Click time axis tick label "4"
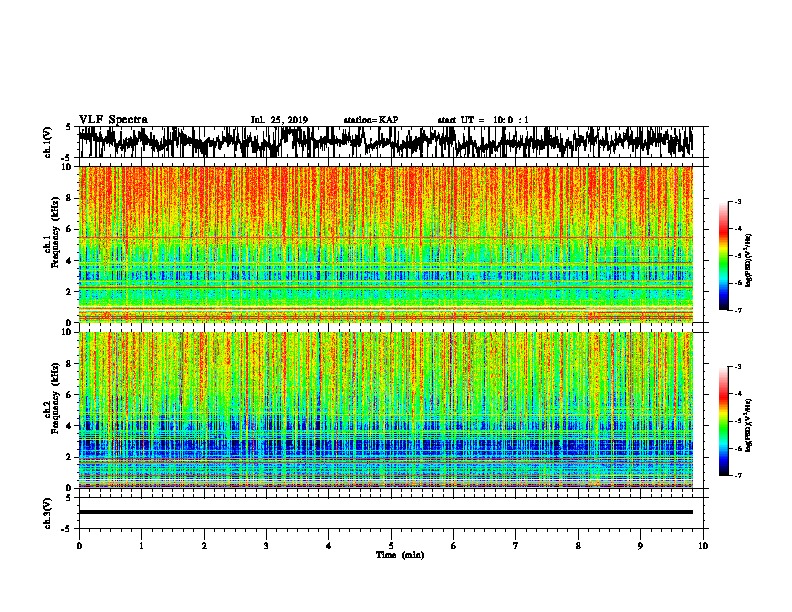This screenshot has width=792, height=612. (329, 546)
